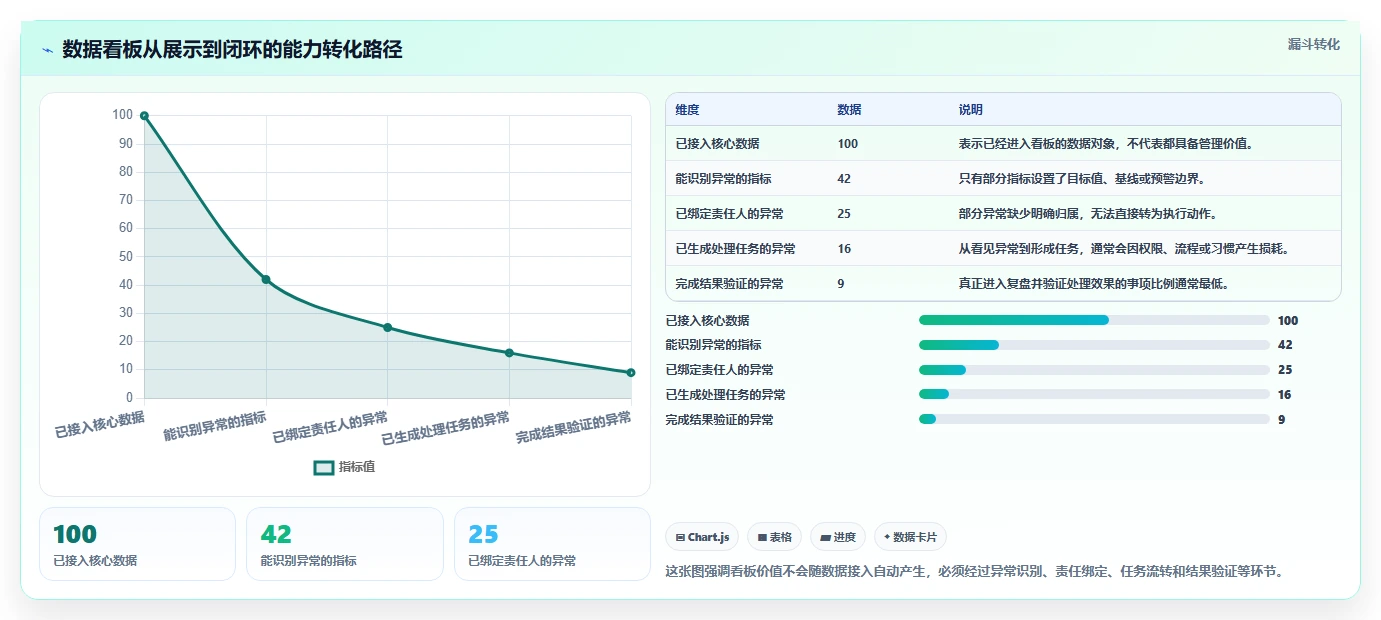
Task: Select the Chart.js chip
Action: pos(702,537)
